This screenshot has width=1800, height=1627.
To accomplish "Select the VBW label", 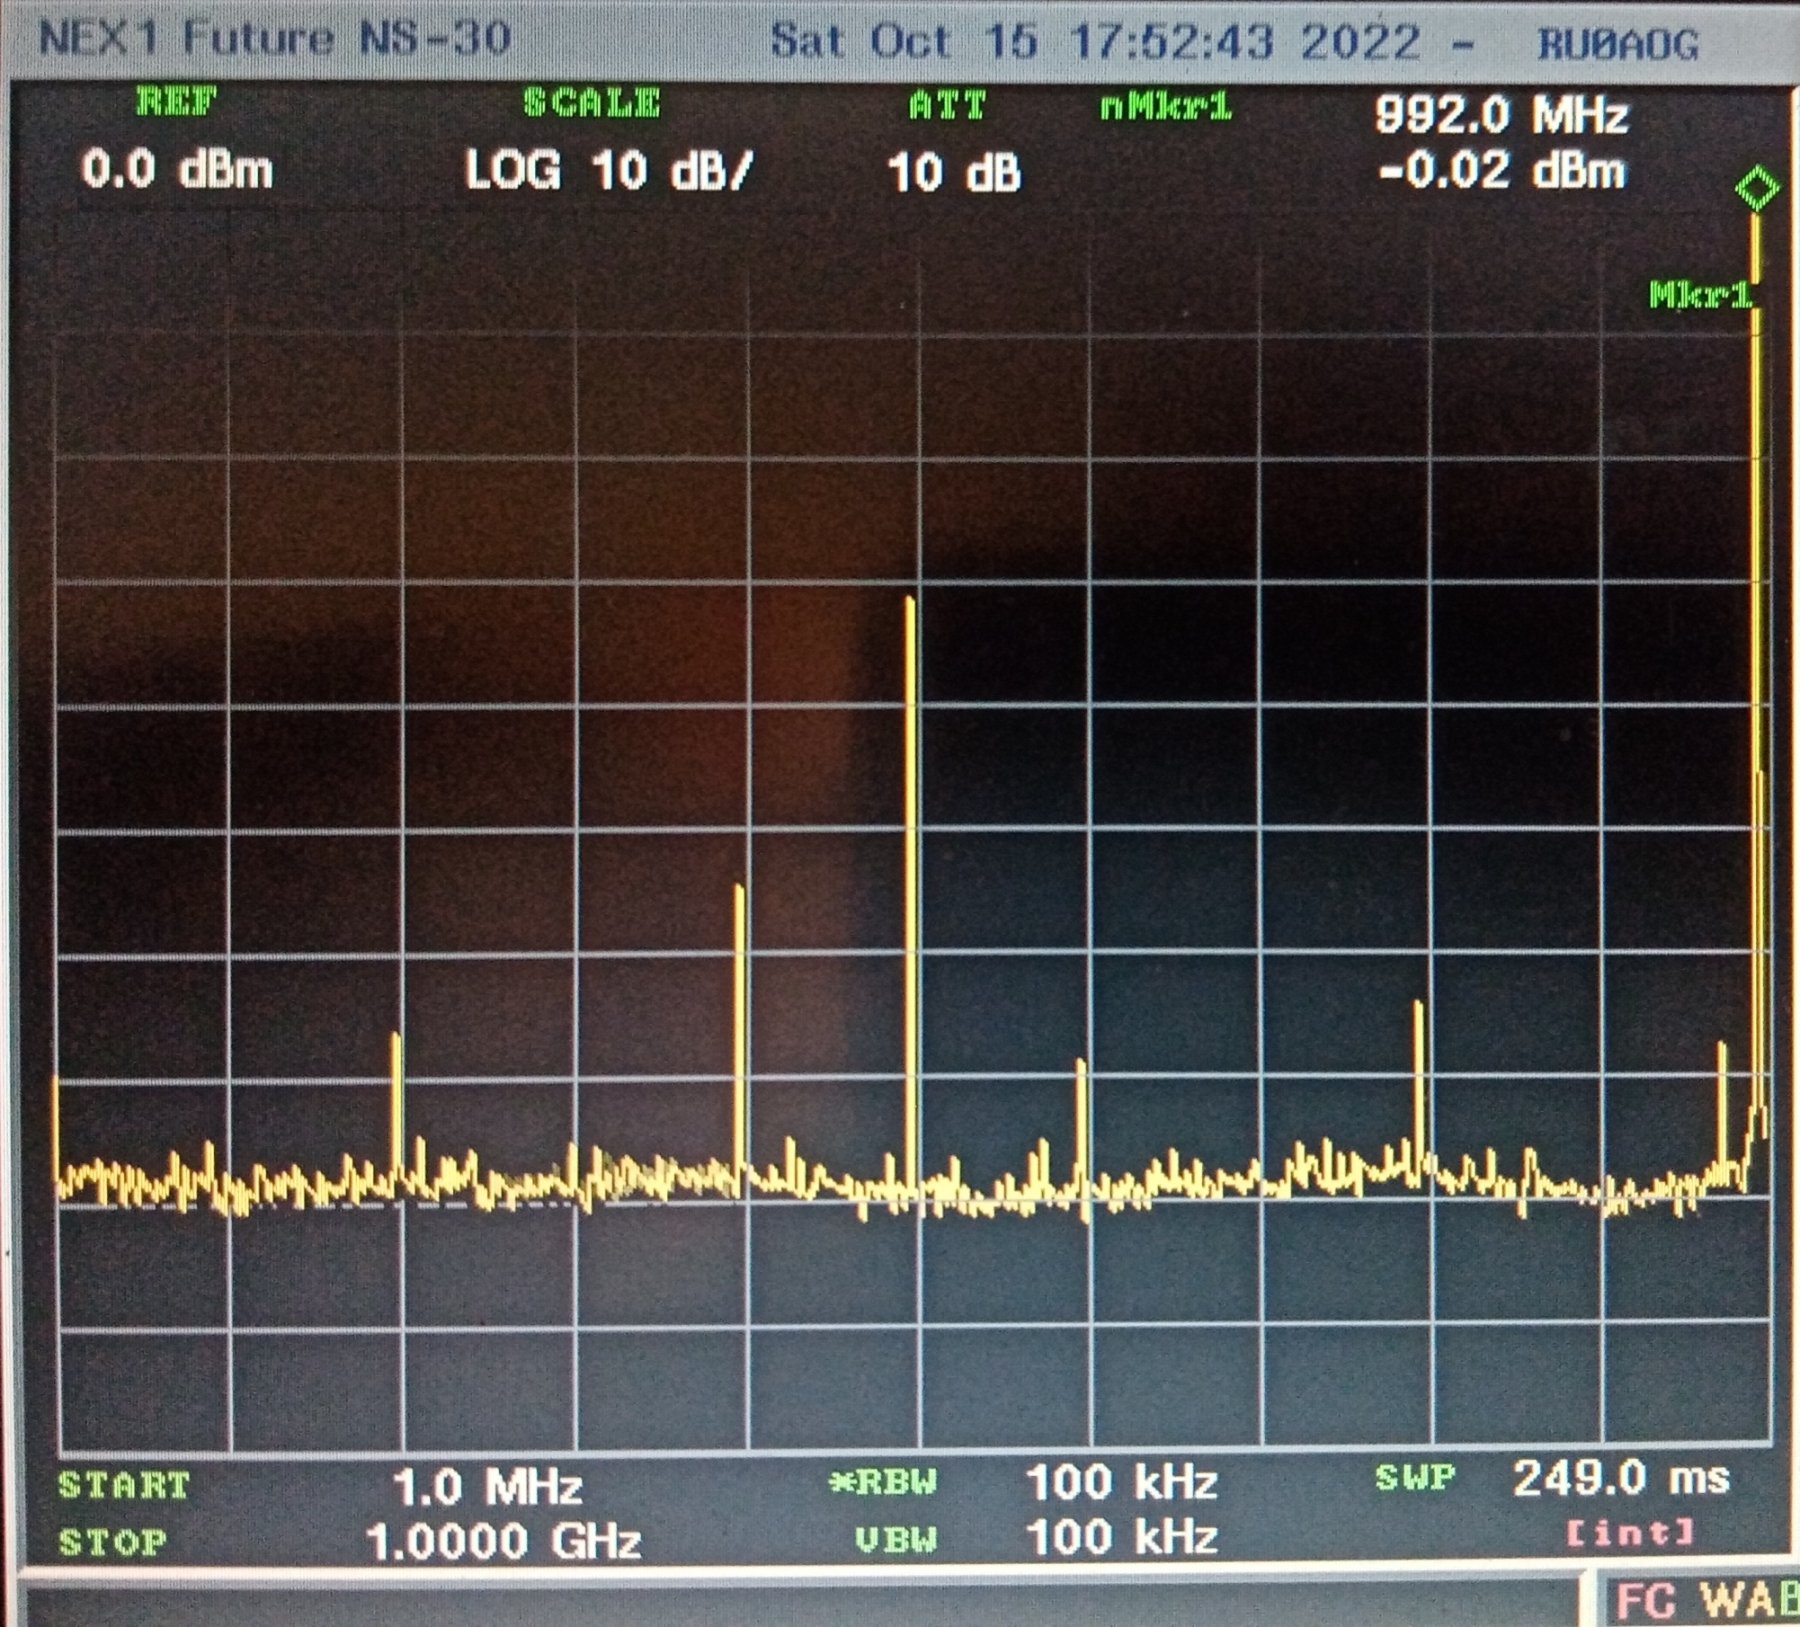I will [x=896, y=1540].
